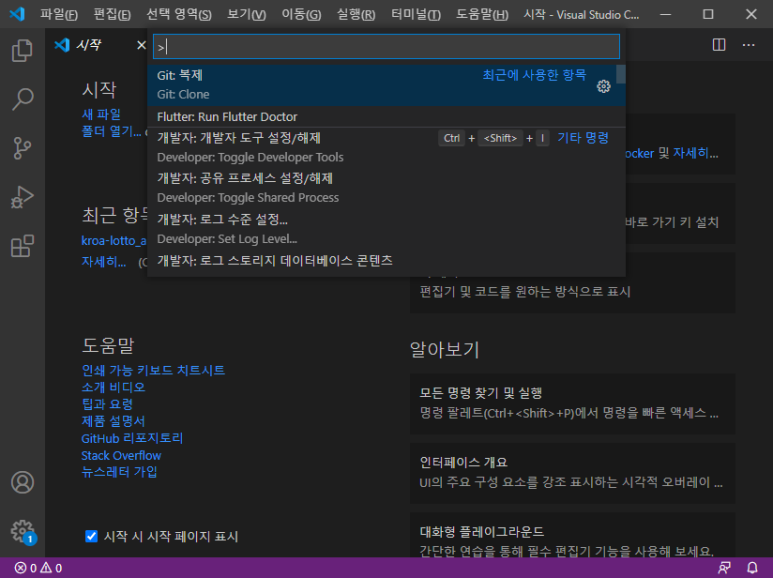Open the feedback icon in status bar
The width and height of the screenshot is (773, 578).
click(724, 568)
